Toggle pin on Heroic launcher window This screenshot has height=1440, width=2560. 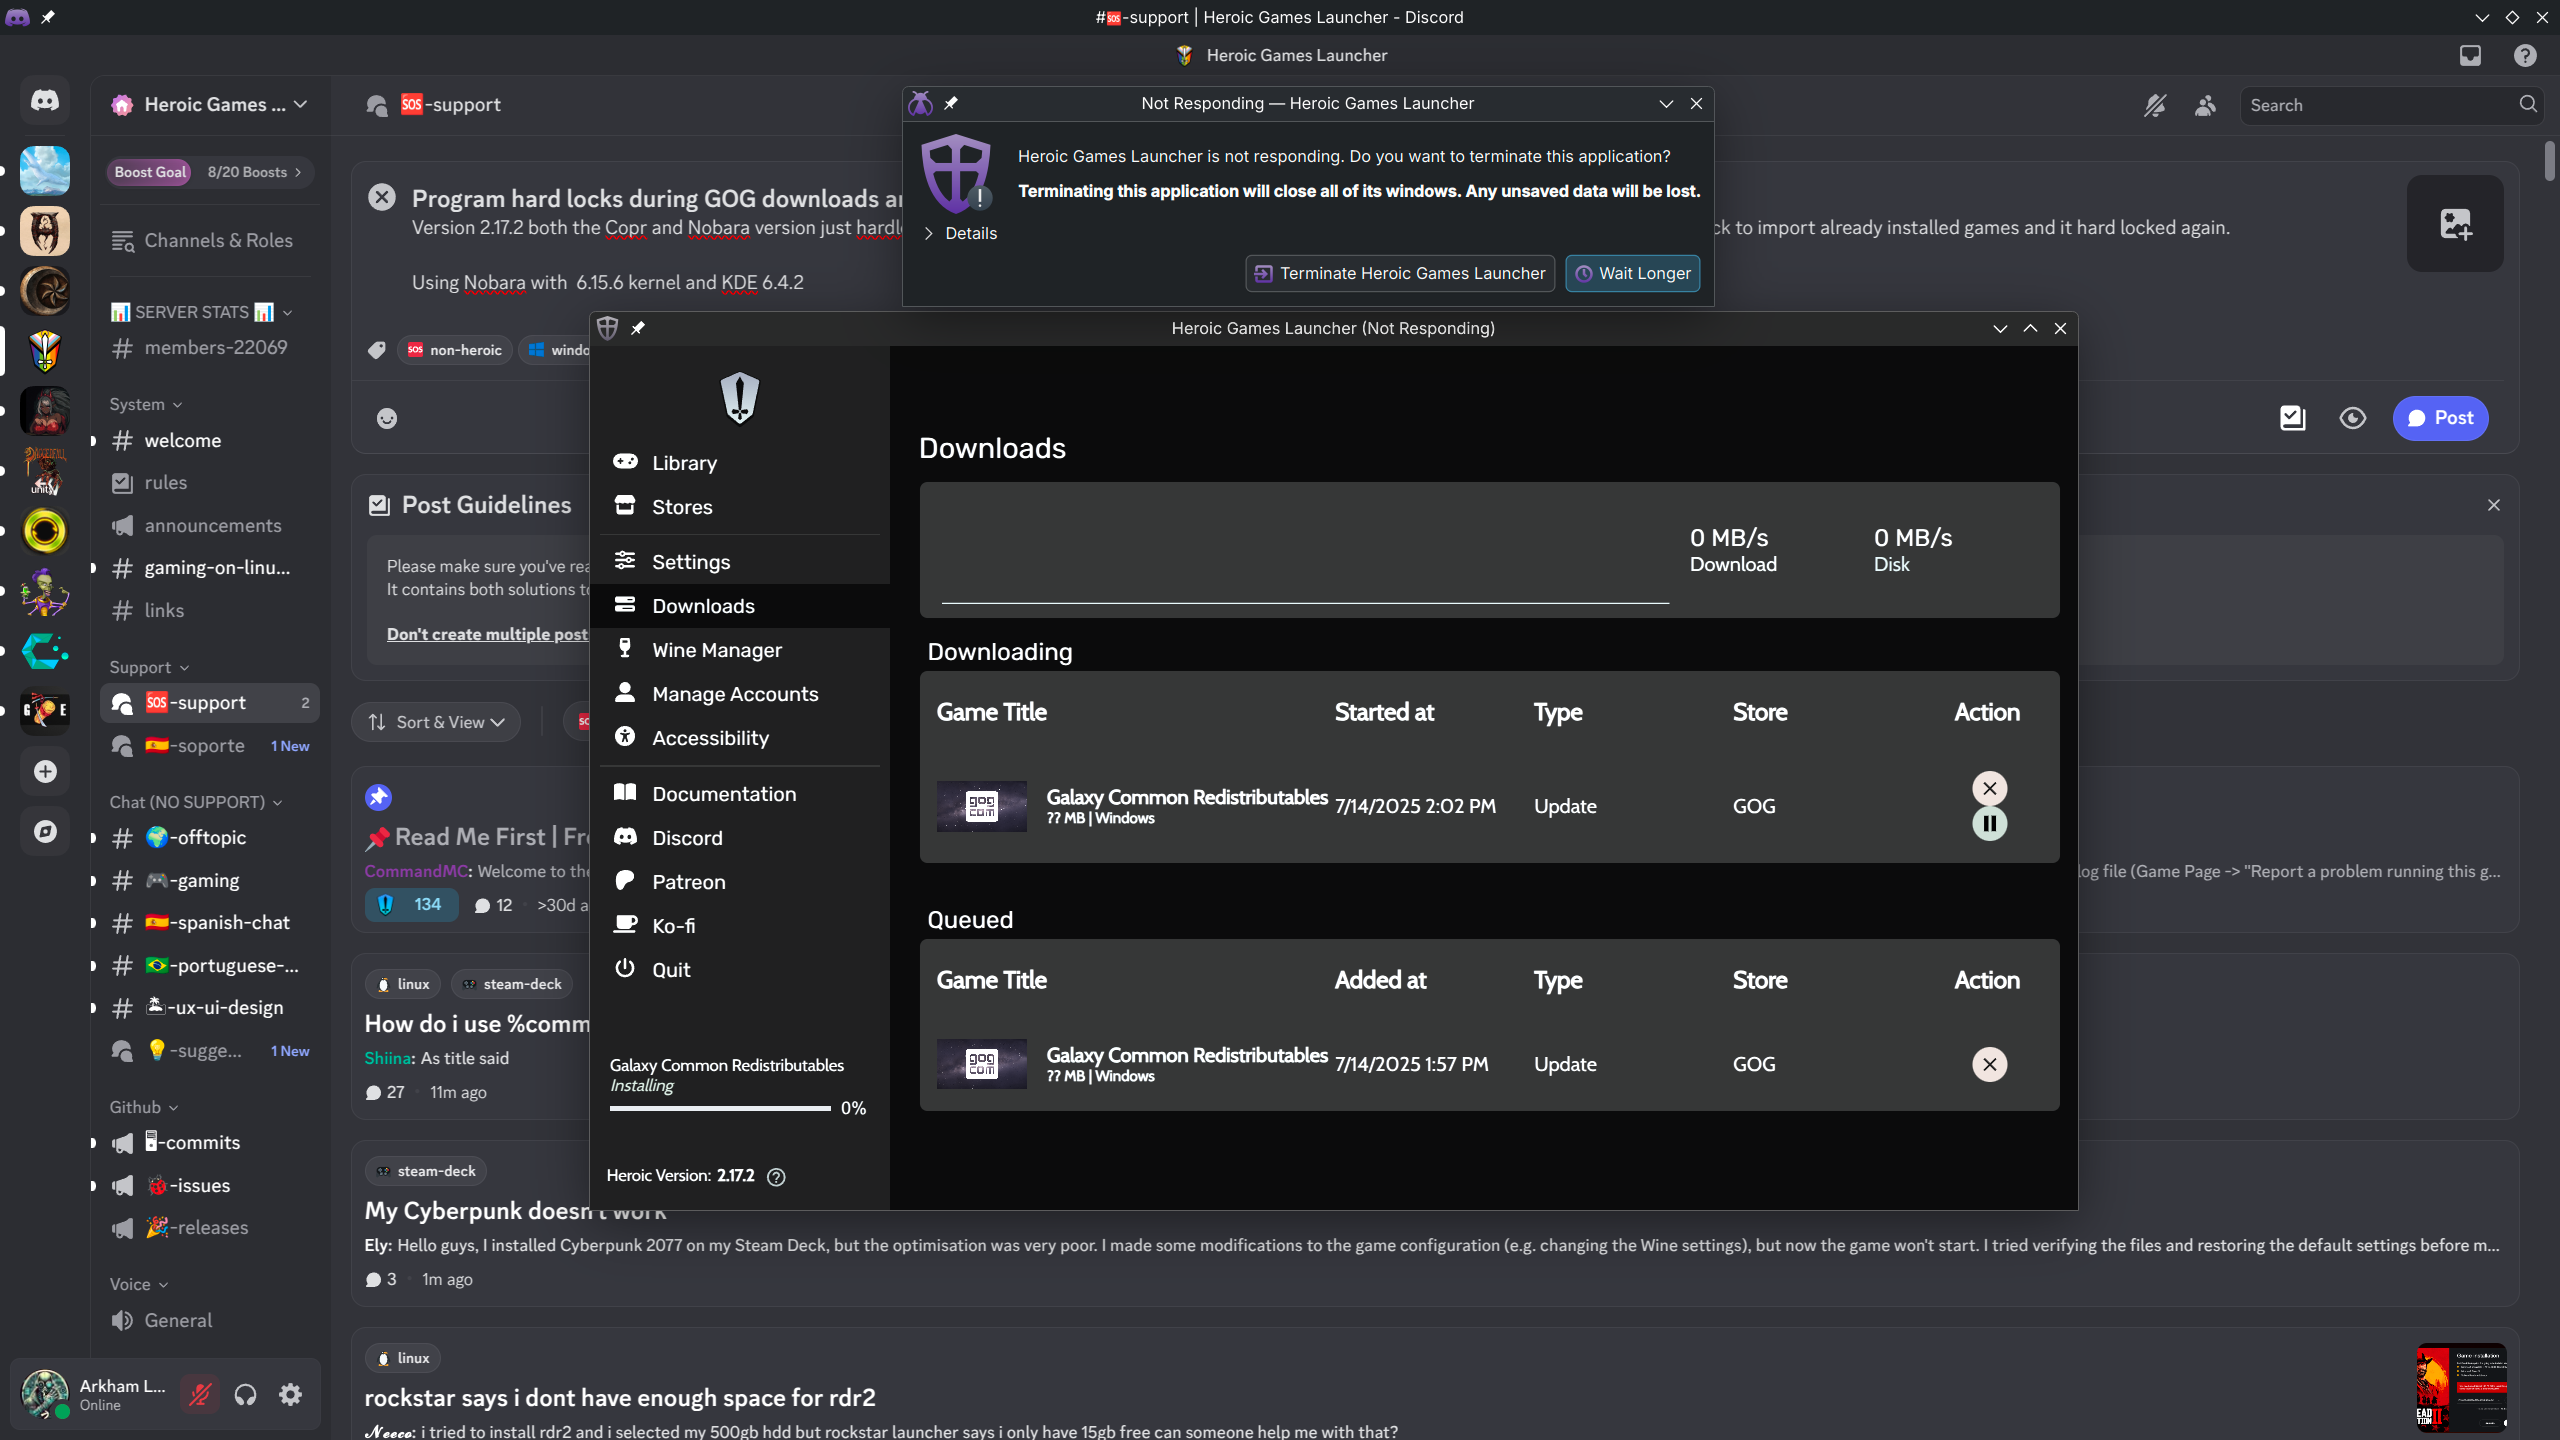[x=637, y=328]
